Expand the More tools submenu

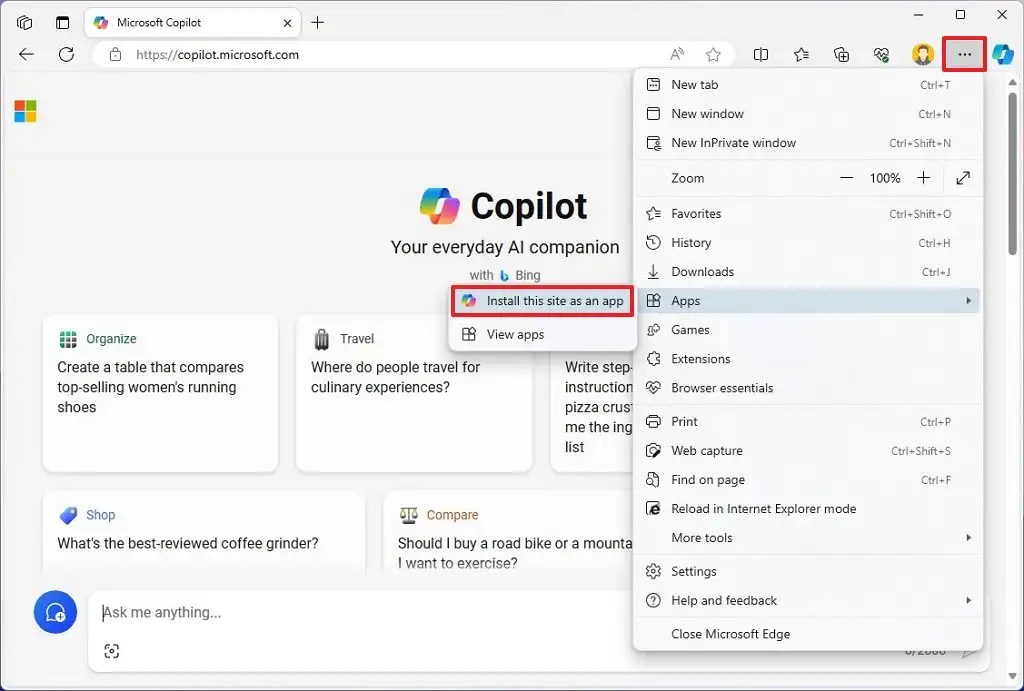click(966, 538)
